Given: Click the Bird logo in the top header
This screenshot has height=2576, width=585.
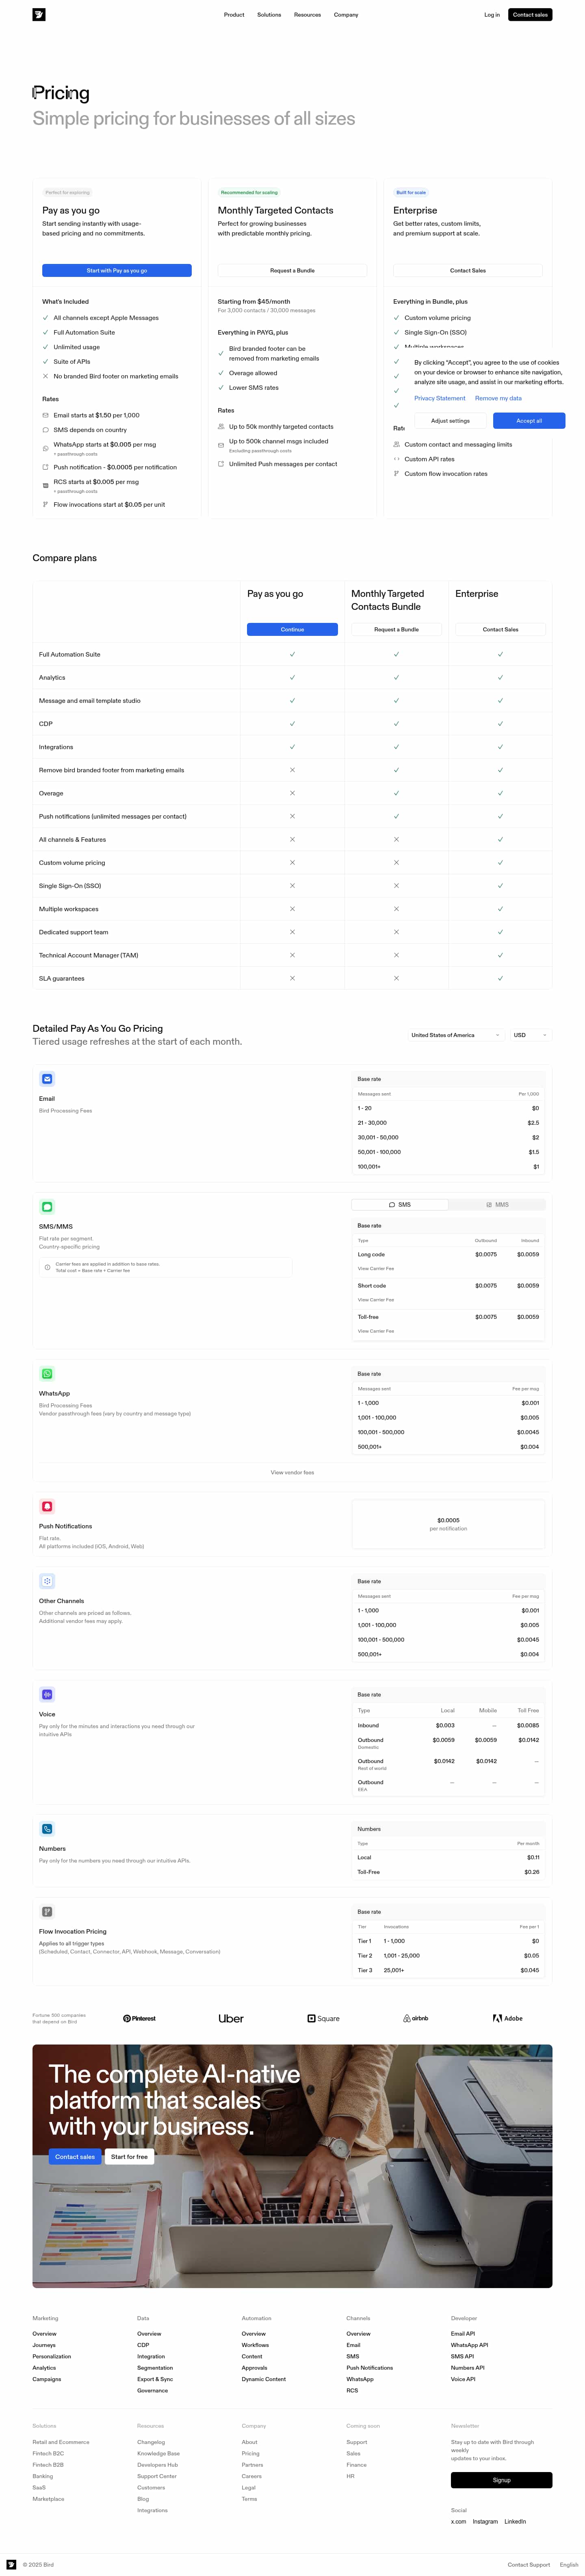Looking at the screenshot, I should click(x=39, y=15).
